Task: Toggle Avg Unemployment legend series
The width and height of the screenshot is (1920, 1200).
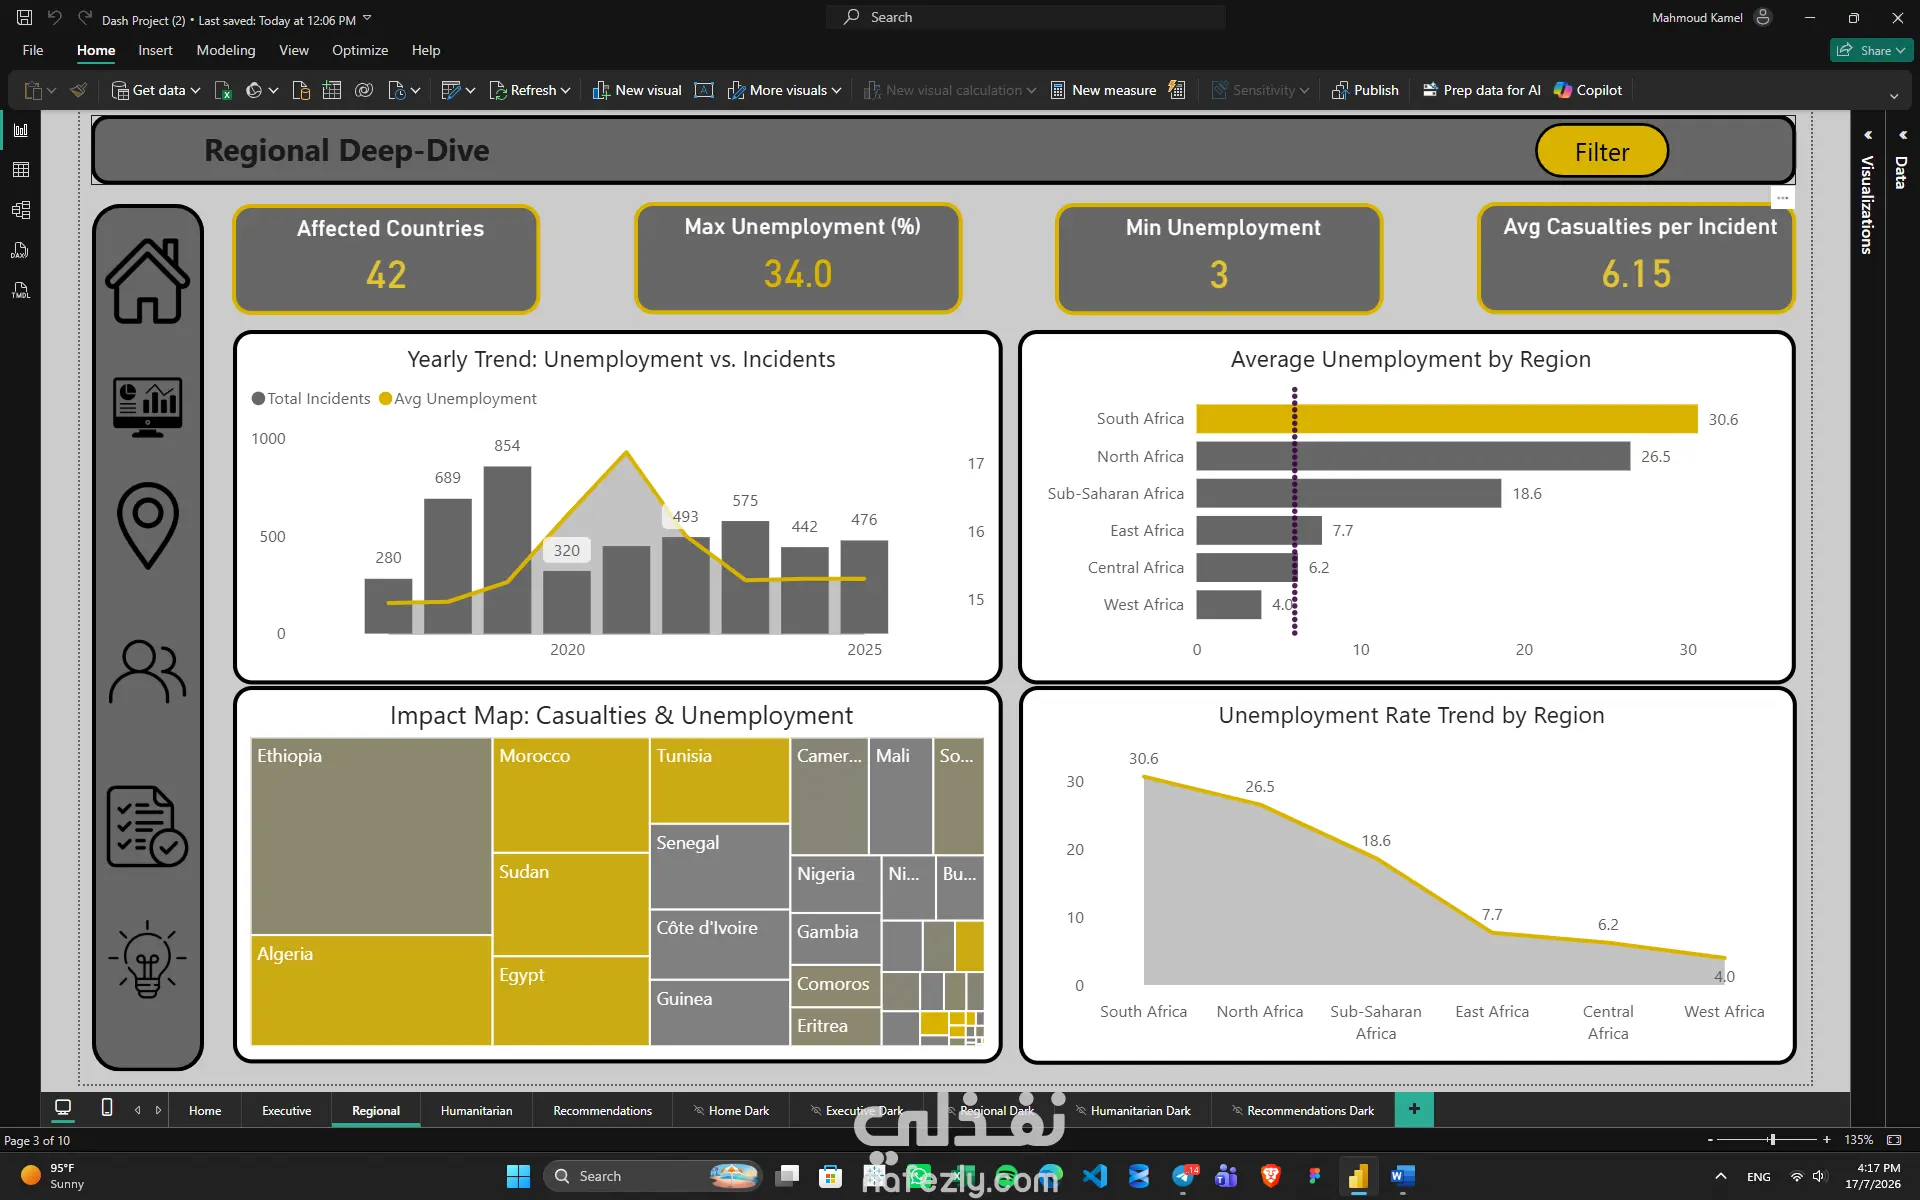Action: (458, 398)
